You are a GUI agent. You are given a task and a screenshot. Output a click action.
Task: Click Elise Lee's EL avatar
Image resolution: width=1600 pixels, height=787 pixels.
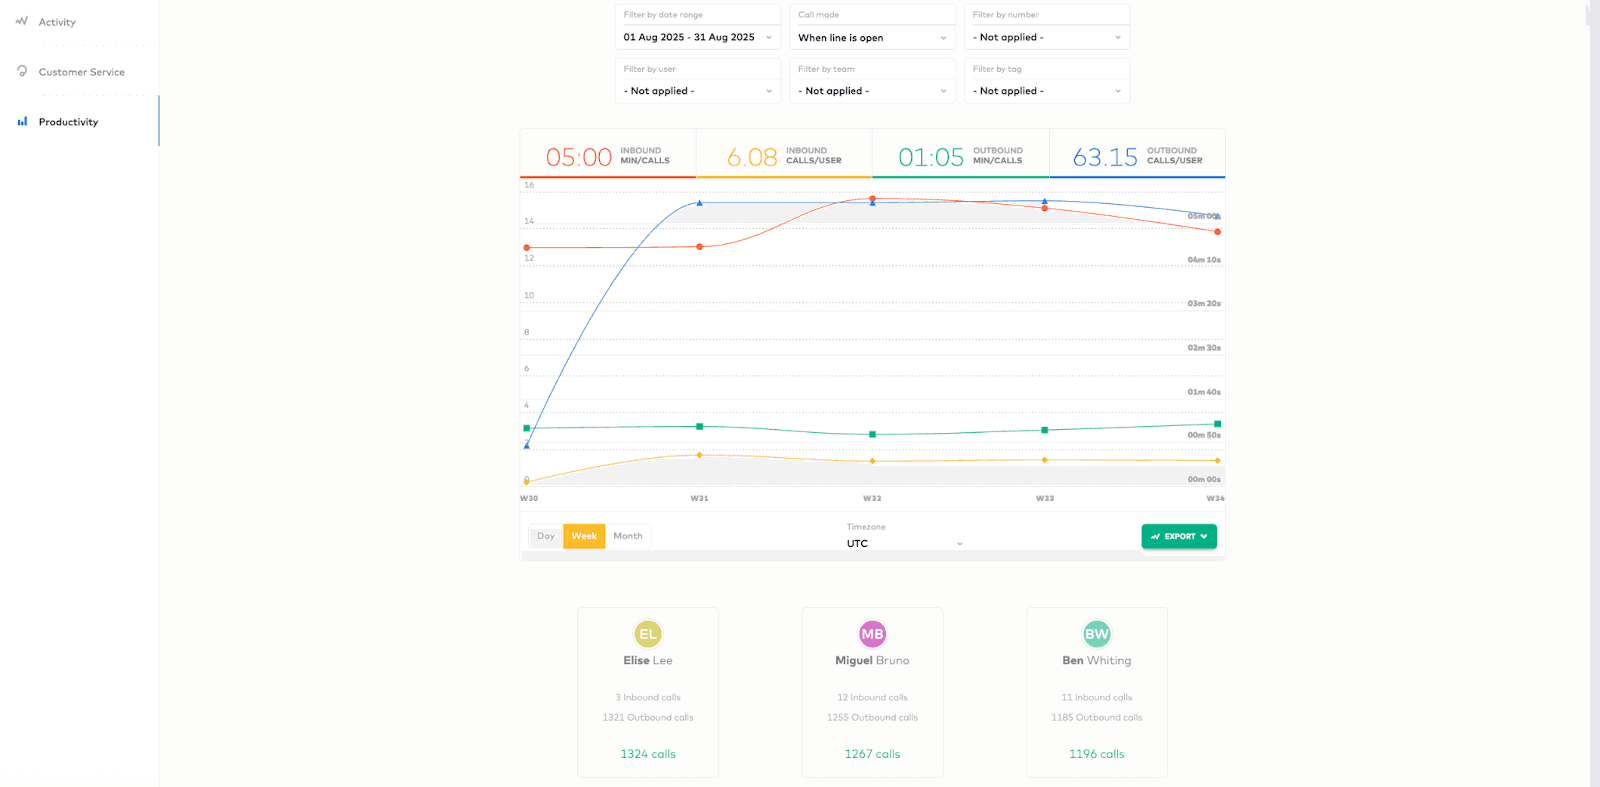(648, 634)
